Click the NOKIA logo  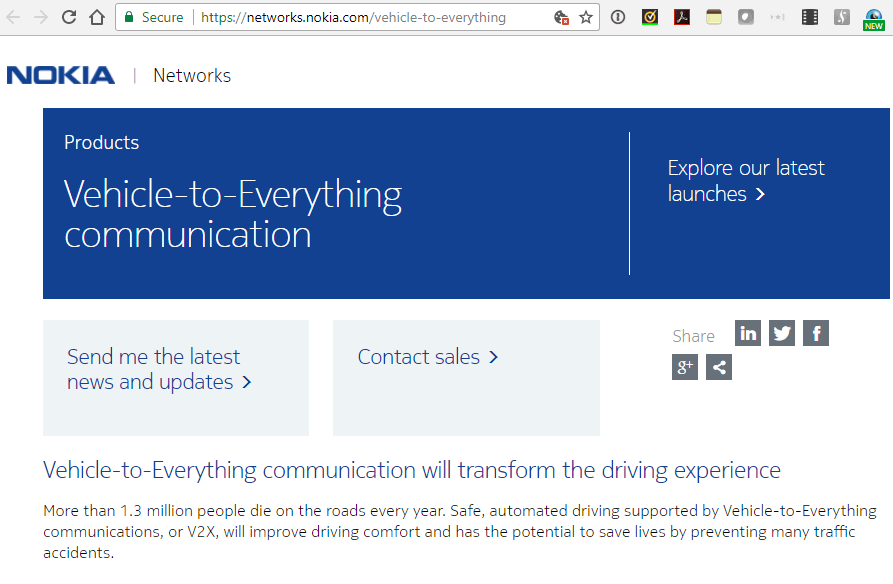pos(60,74)
